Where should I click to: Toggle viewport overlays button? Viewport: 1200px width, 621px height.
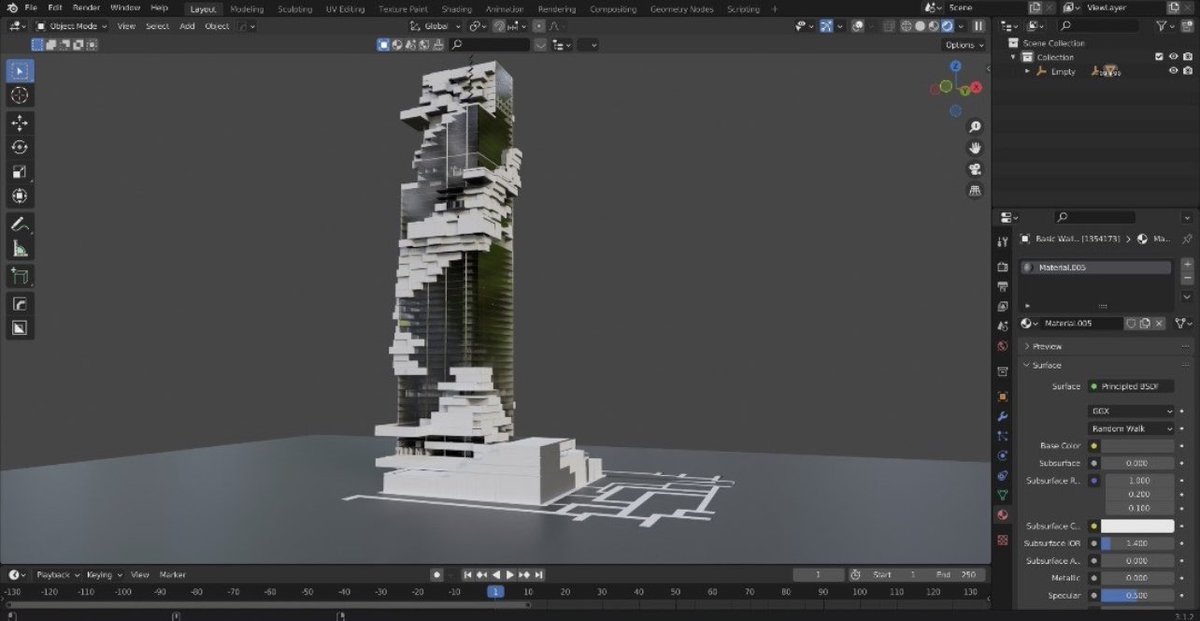click(858, 26)
